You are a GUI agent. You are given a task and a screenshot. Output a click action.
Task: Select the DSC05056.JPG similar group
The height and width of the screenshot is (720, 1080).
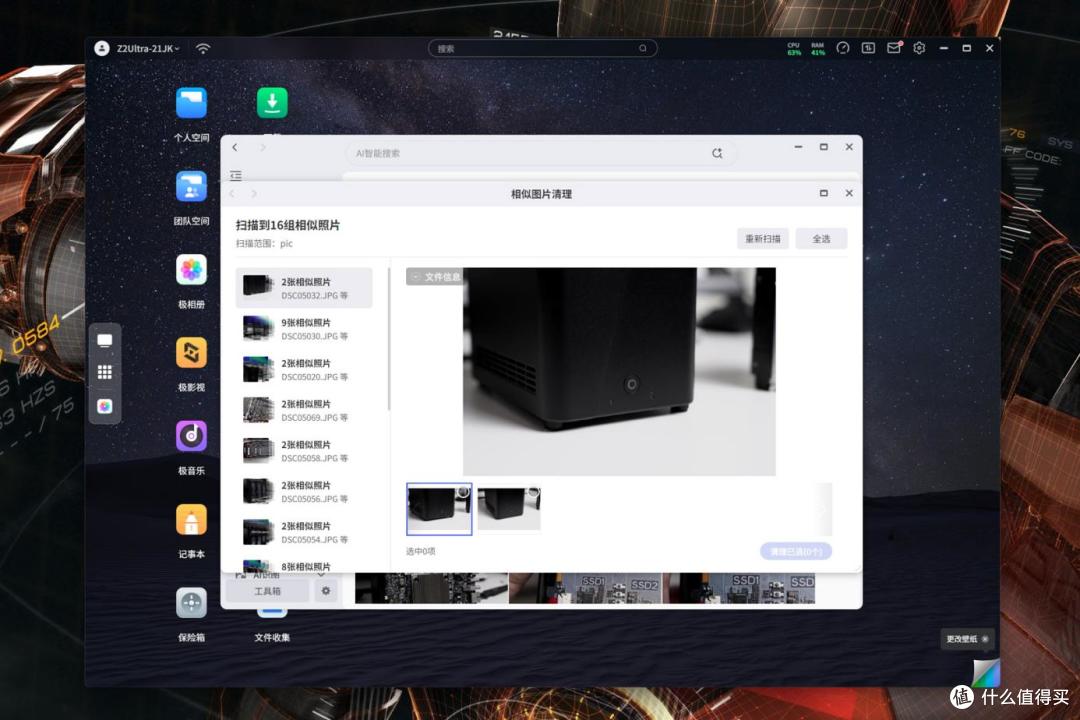[304, 491]
